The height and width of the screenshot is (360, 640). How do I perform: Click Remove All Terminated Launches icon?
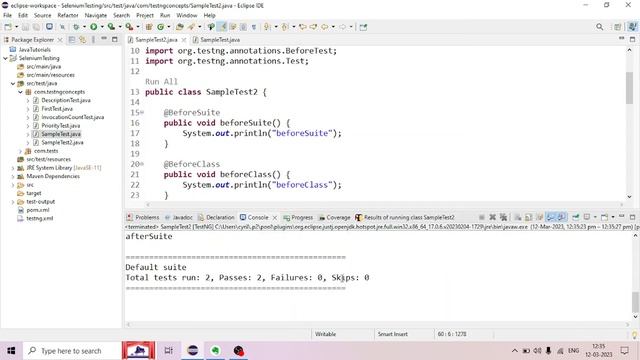[x=504, y=217]
